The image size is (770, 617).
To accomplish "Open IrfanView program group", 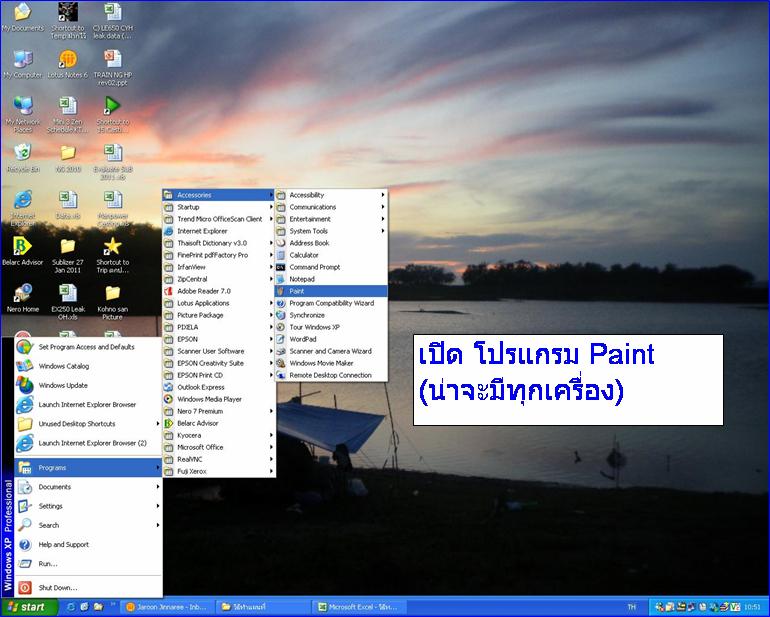I will coord(219,267).
